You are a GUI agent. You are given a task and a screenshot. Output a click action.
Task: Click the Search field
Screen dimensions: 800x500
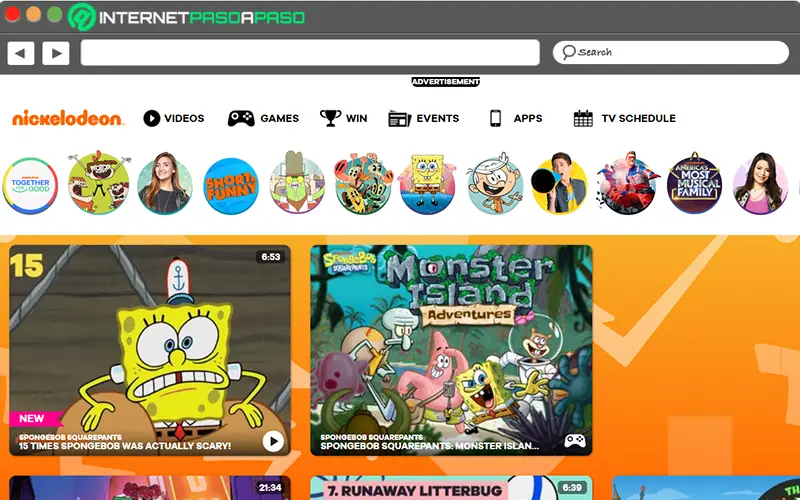tap(671, 52)
